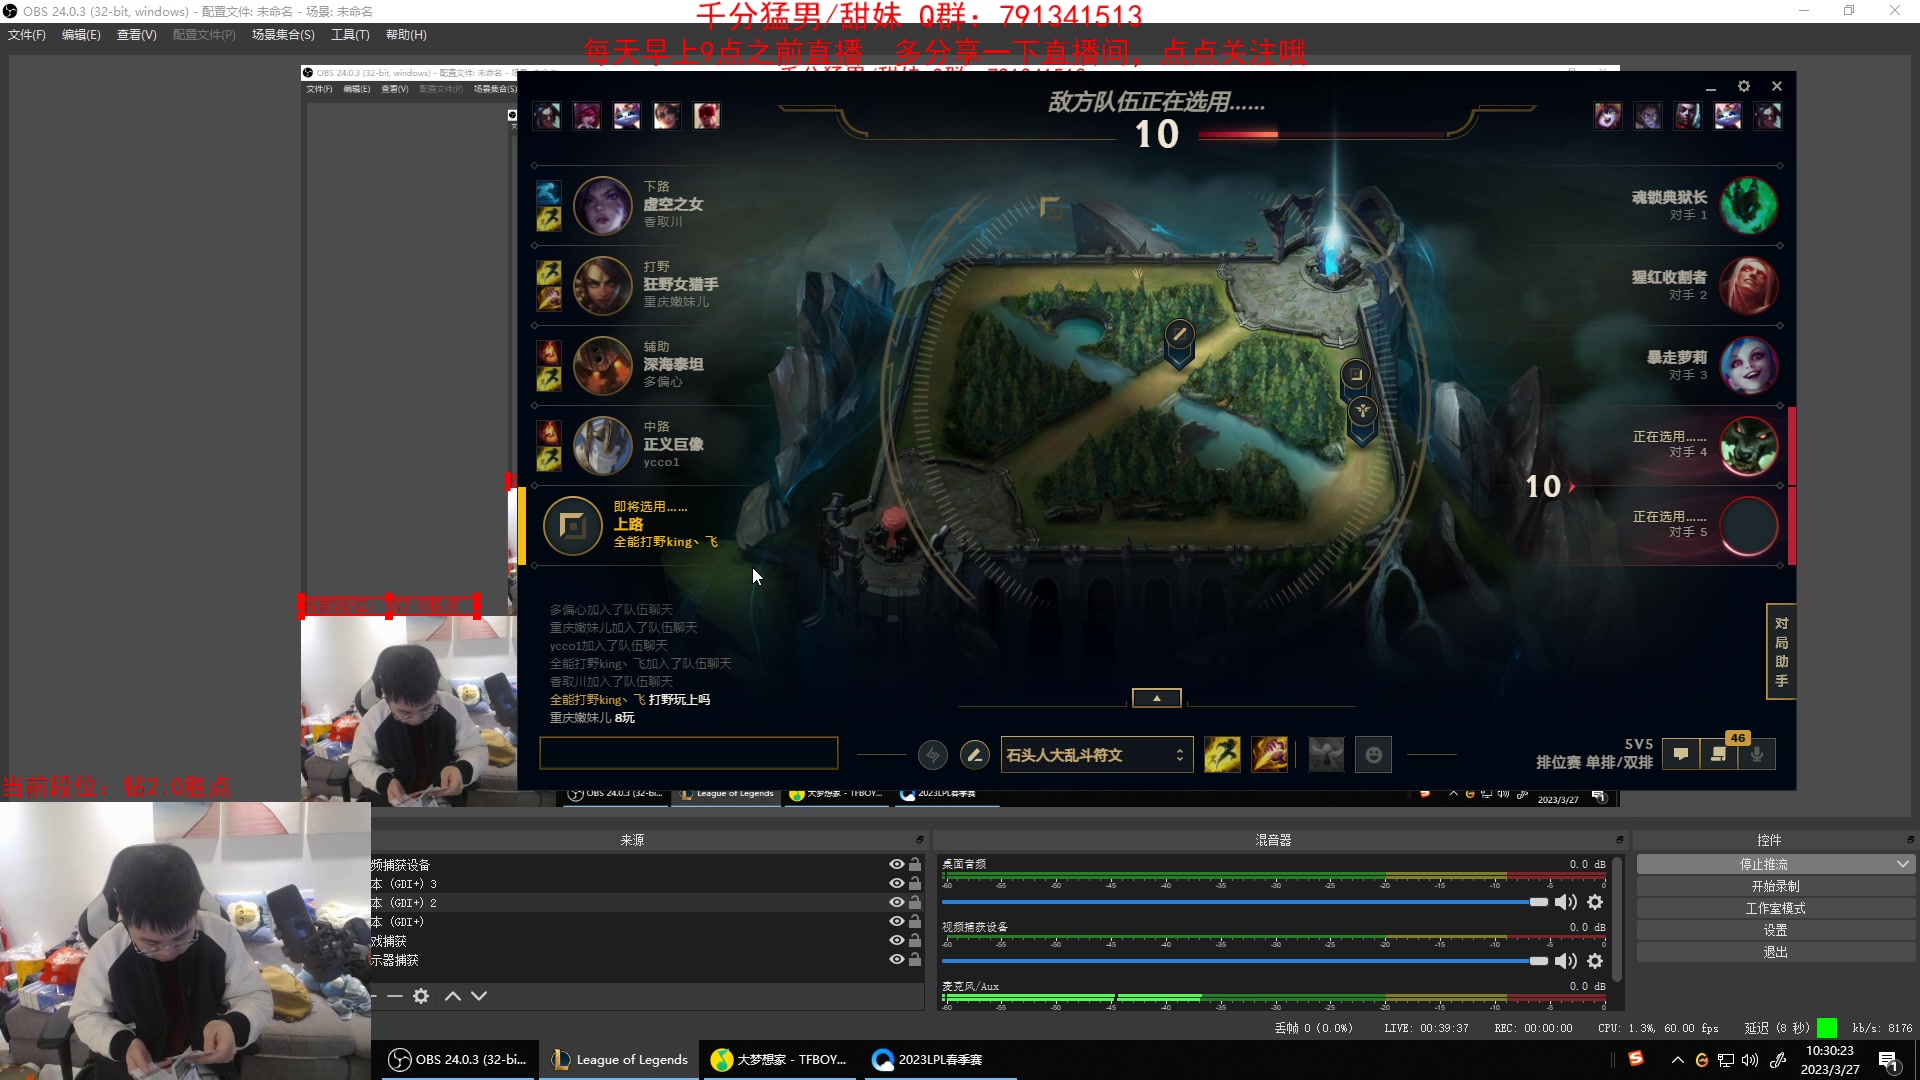Open the 对局助手 side tab
Image resolution: width=1920 pixels, height=1080 pixels.
click(x=1781, y=652)
